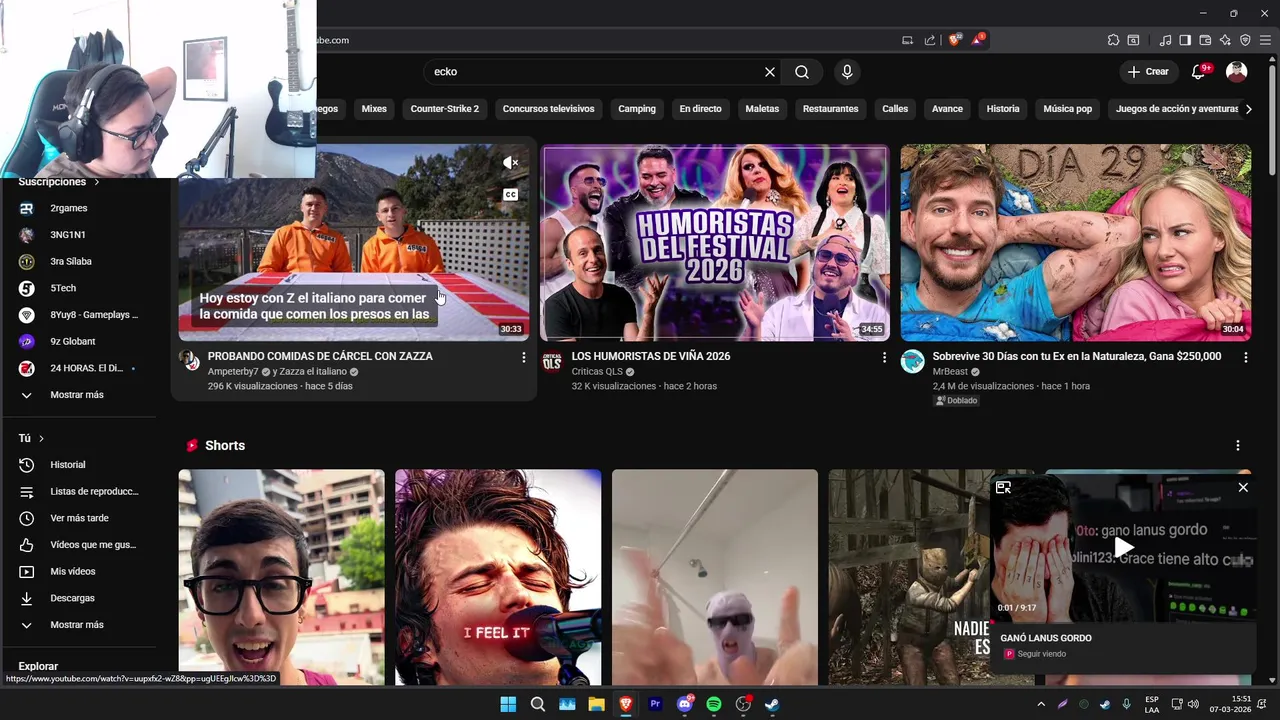Open Premiere Pro from the taskbar
1280x720 pixels.
(655, 704)
